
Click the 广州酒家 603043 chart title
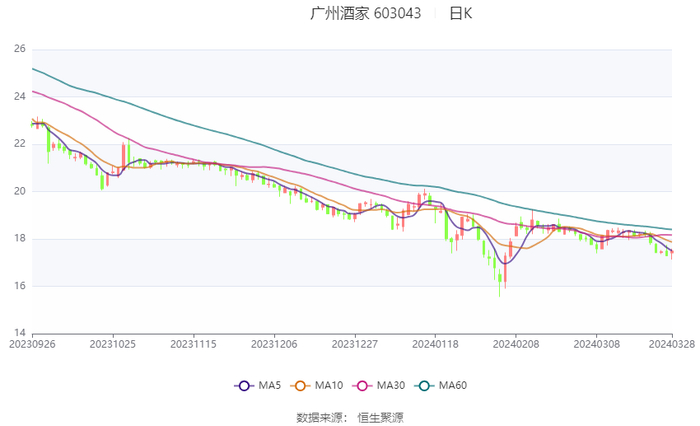[x=365, y=14]
